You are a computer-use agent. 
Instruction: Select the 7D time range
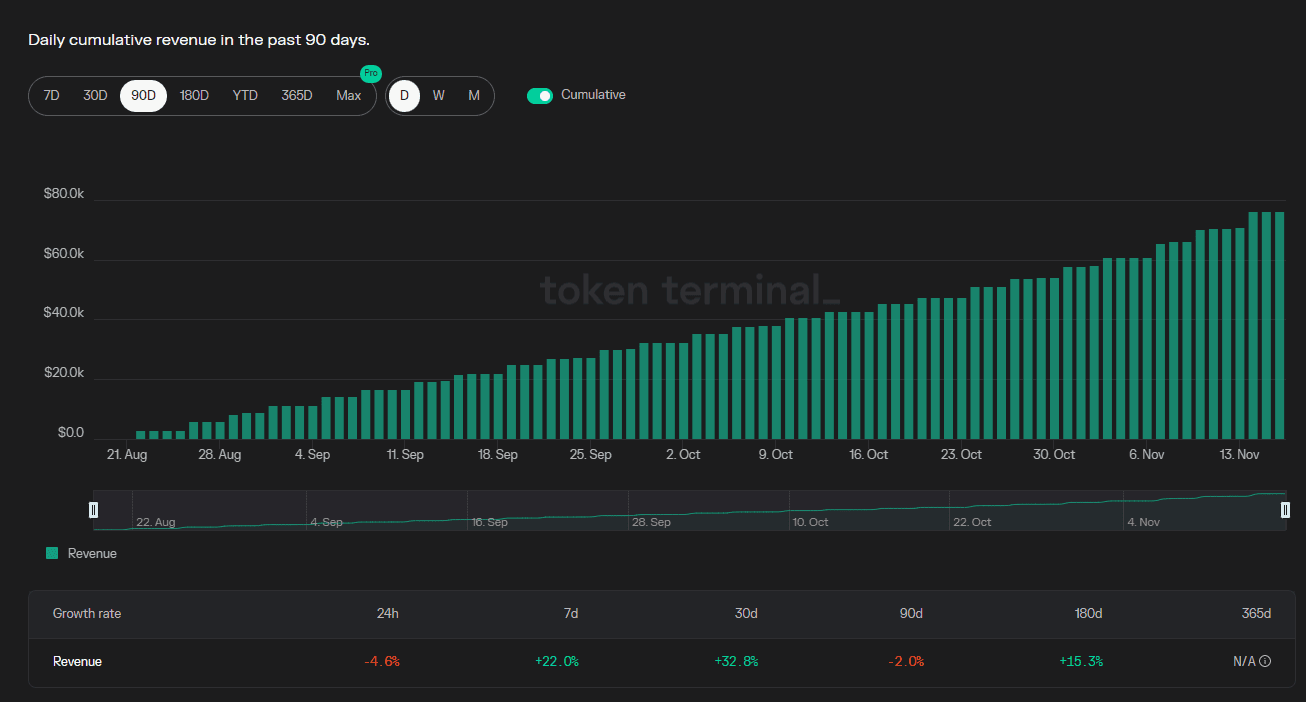(x=52, y=96)
